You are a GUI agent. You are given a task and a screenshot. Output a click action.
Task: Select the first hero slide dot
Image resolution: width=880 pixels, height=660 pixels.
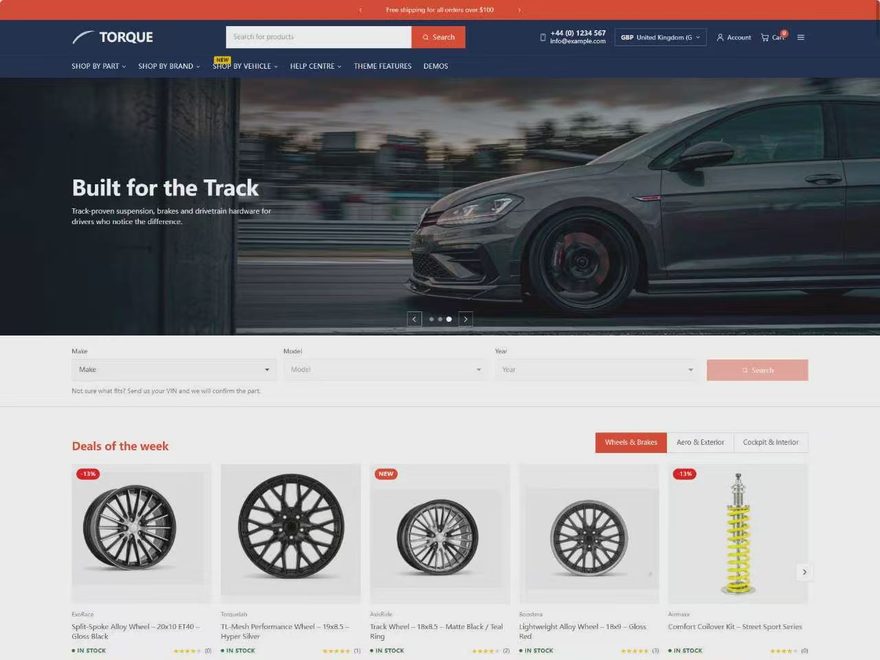point(432,319)
